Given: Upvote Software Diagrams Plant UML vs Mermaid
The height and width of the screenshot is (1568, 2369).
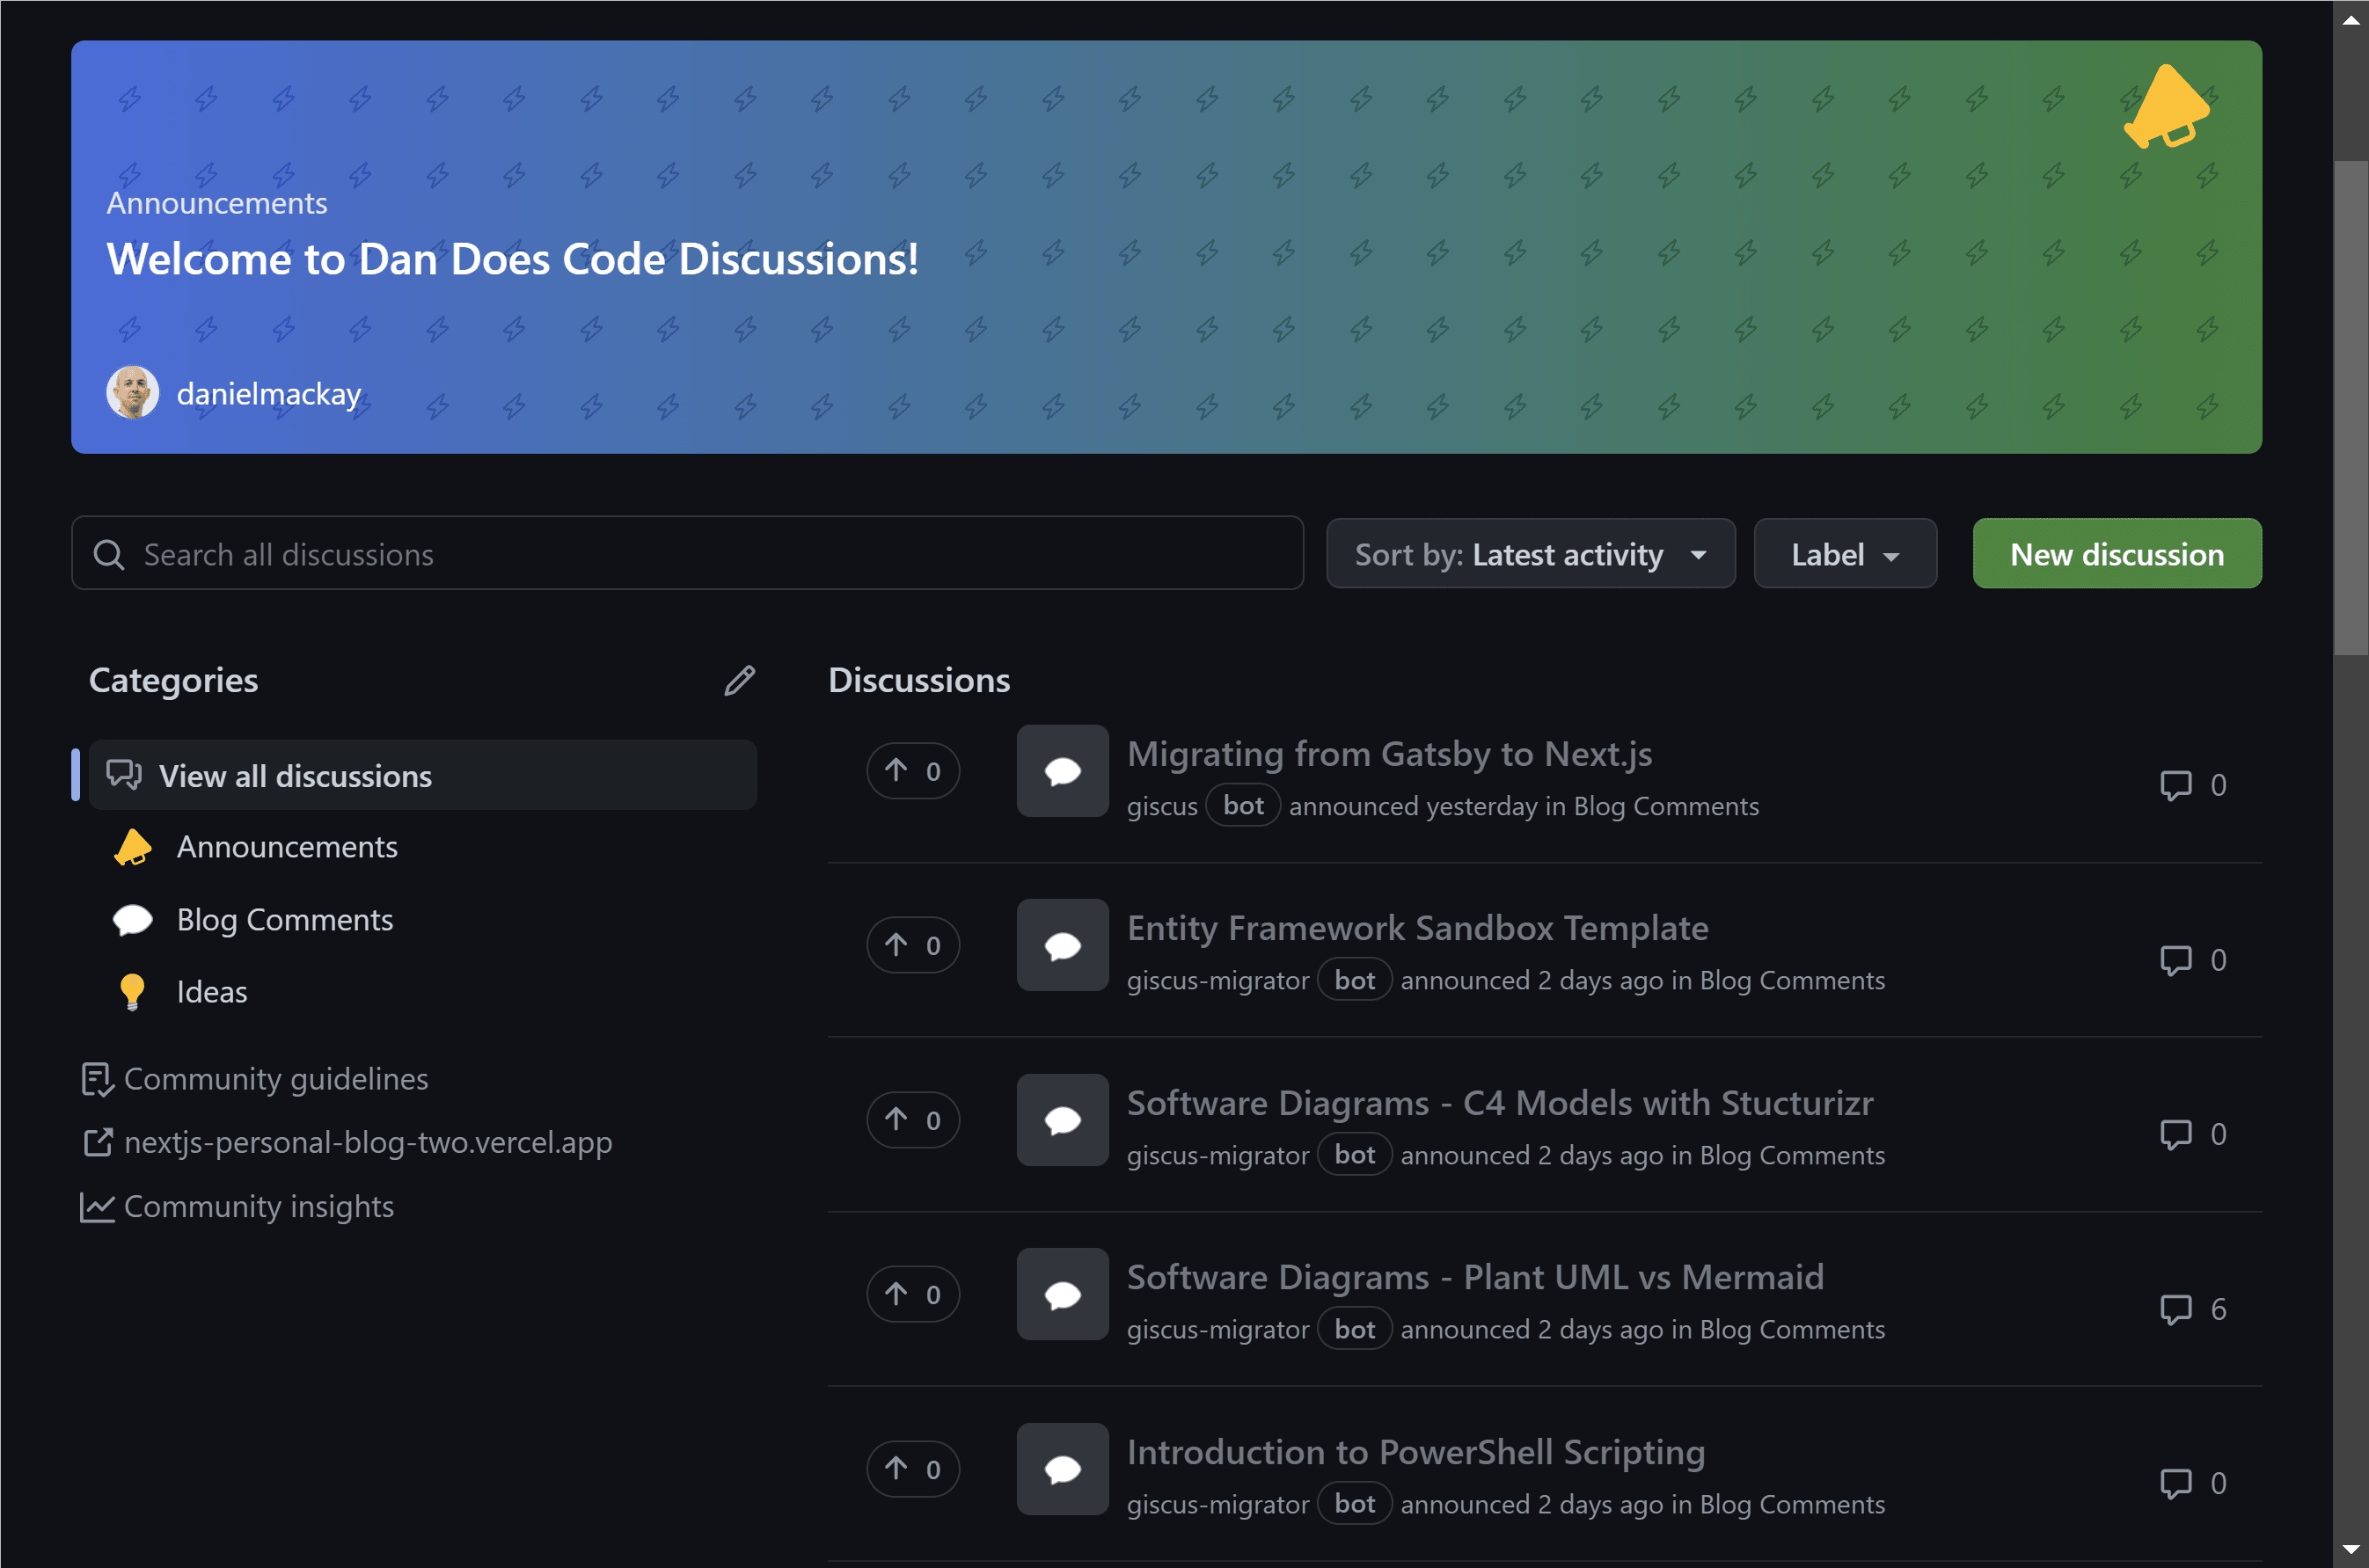Looking at the screenshot, I should click(913, 1294).
